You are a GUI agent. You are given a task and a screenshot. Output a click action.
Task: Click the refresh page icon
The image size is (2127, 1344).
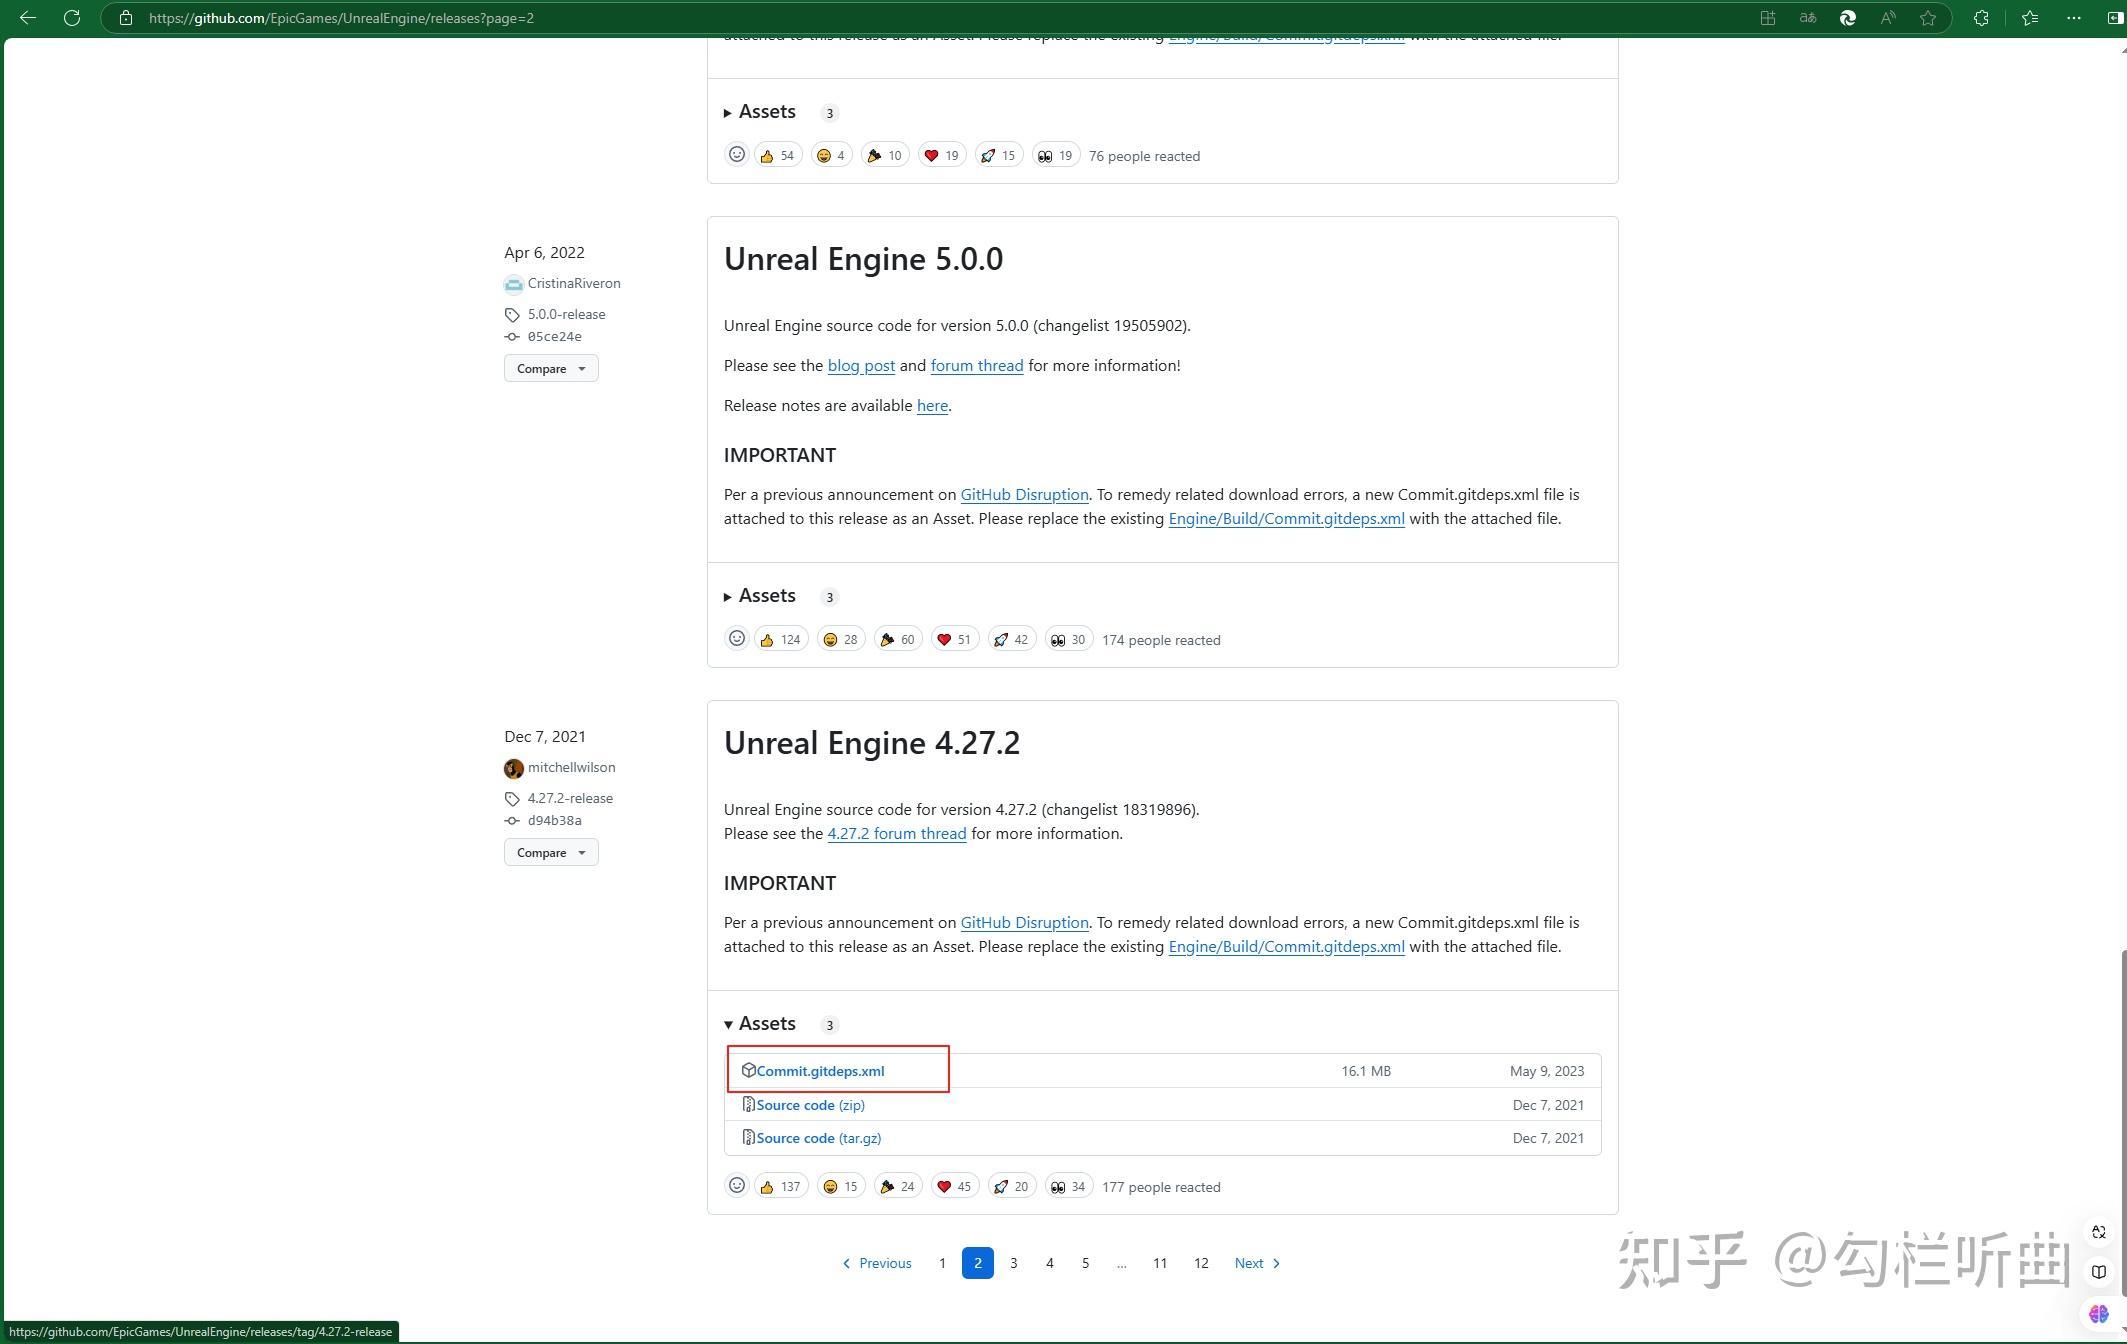(x=71, y=17)
